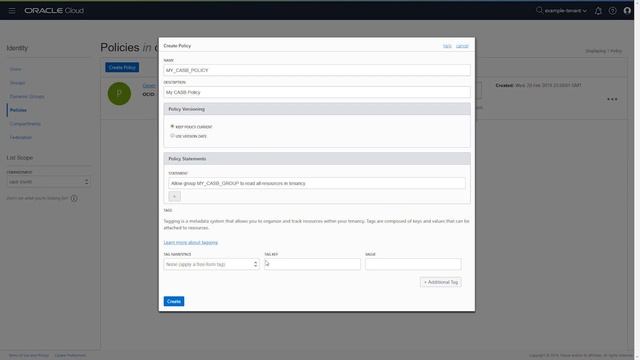Click the Name field with MY_CASB_POLICY
Viewport: 640px width, 360px height.
pyautogui.click(x=317, y=70)
